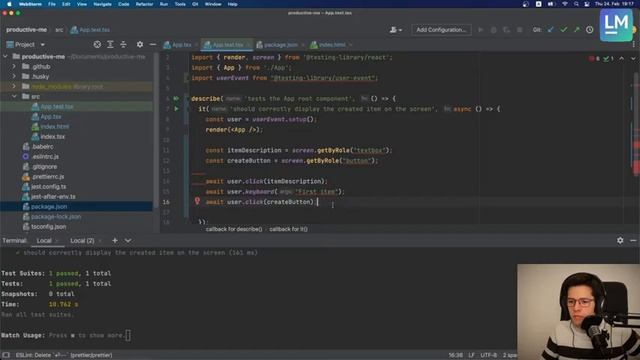The width and height of the screenshot is (640, 360).
Task: Click the Run with Coverage icon
Action: (507, 30)
